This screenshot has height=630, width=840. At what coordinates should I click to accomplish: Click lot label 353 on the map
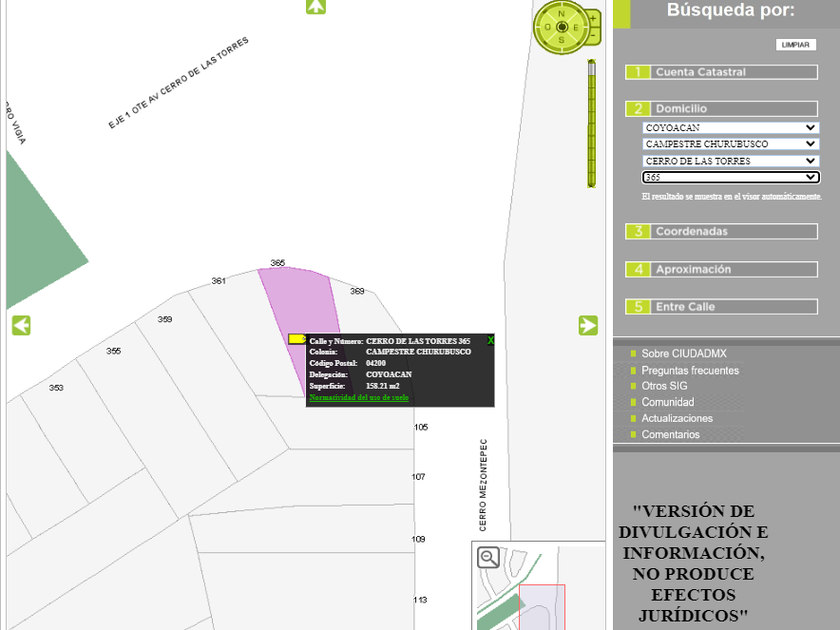[56, 388]
